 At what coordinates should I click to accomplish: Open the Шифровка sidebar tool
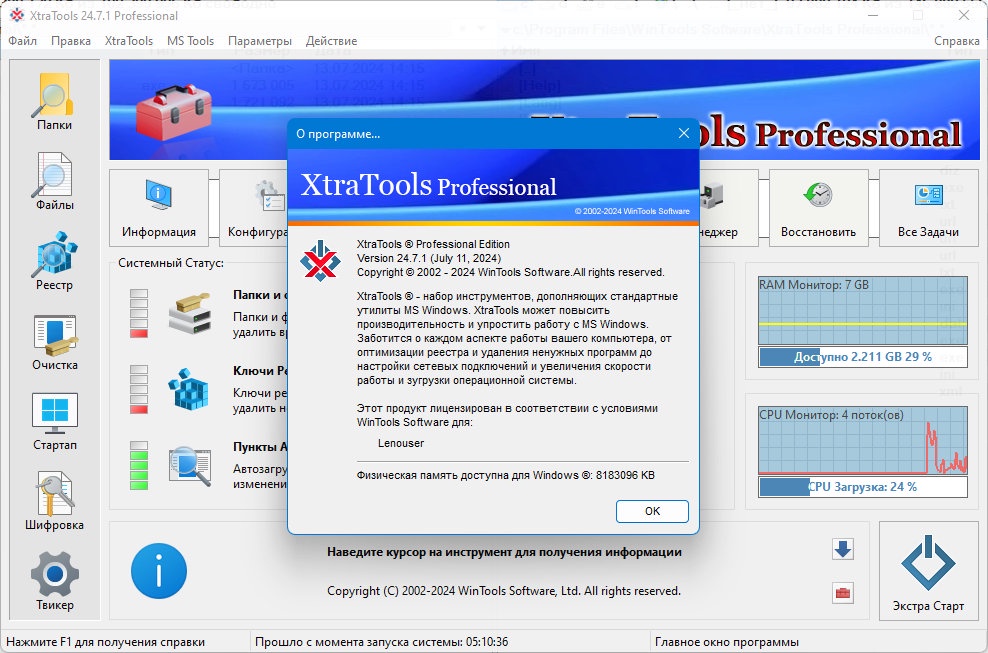coord(54,502)
